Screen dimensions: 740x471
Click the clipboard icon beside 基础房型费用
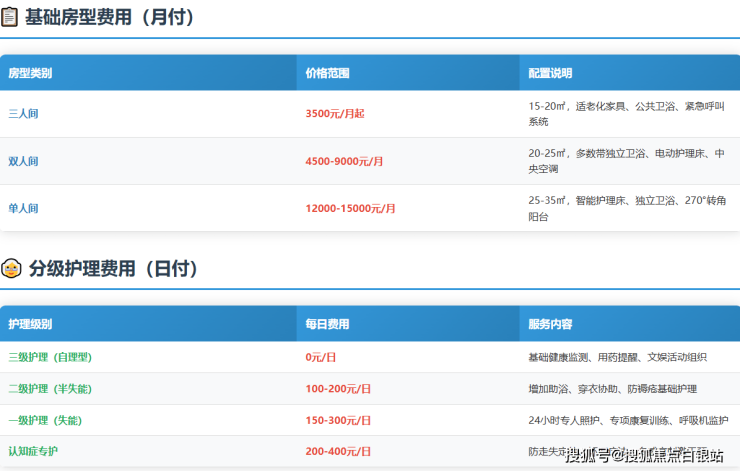pos(9,17)
